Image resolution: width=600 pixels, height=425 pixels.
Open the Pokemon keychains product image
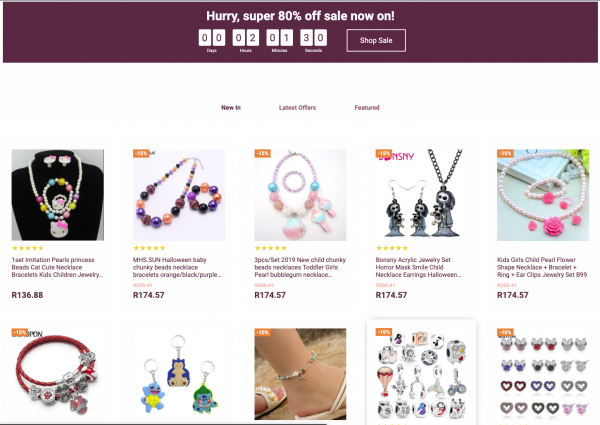tap(179, 374)
